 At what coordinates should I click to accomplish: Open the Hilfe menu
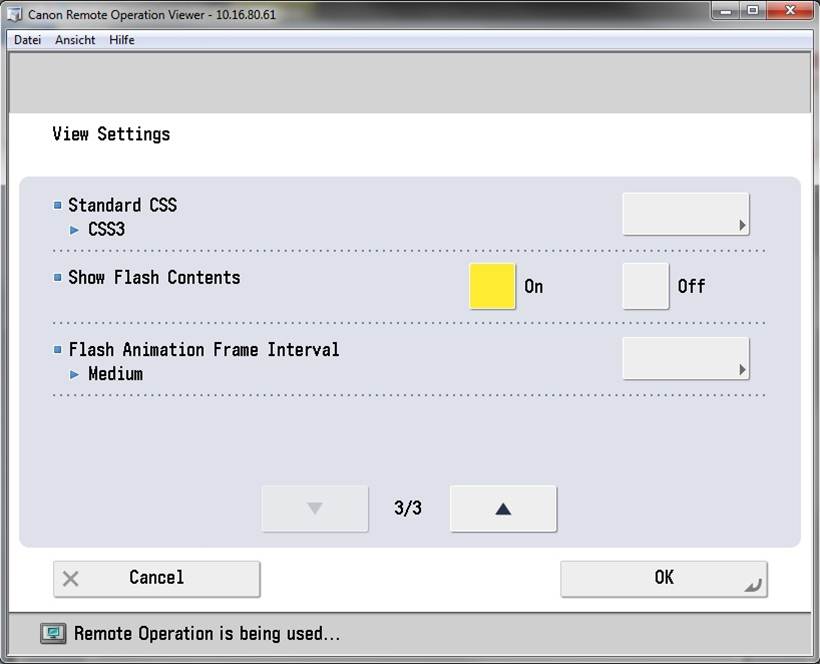122,40
